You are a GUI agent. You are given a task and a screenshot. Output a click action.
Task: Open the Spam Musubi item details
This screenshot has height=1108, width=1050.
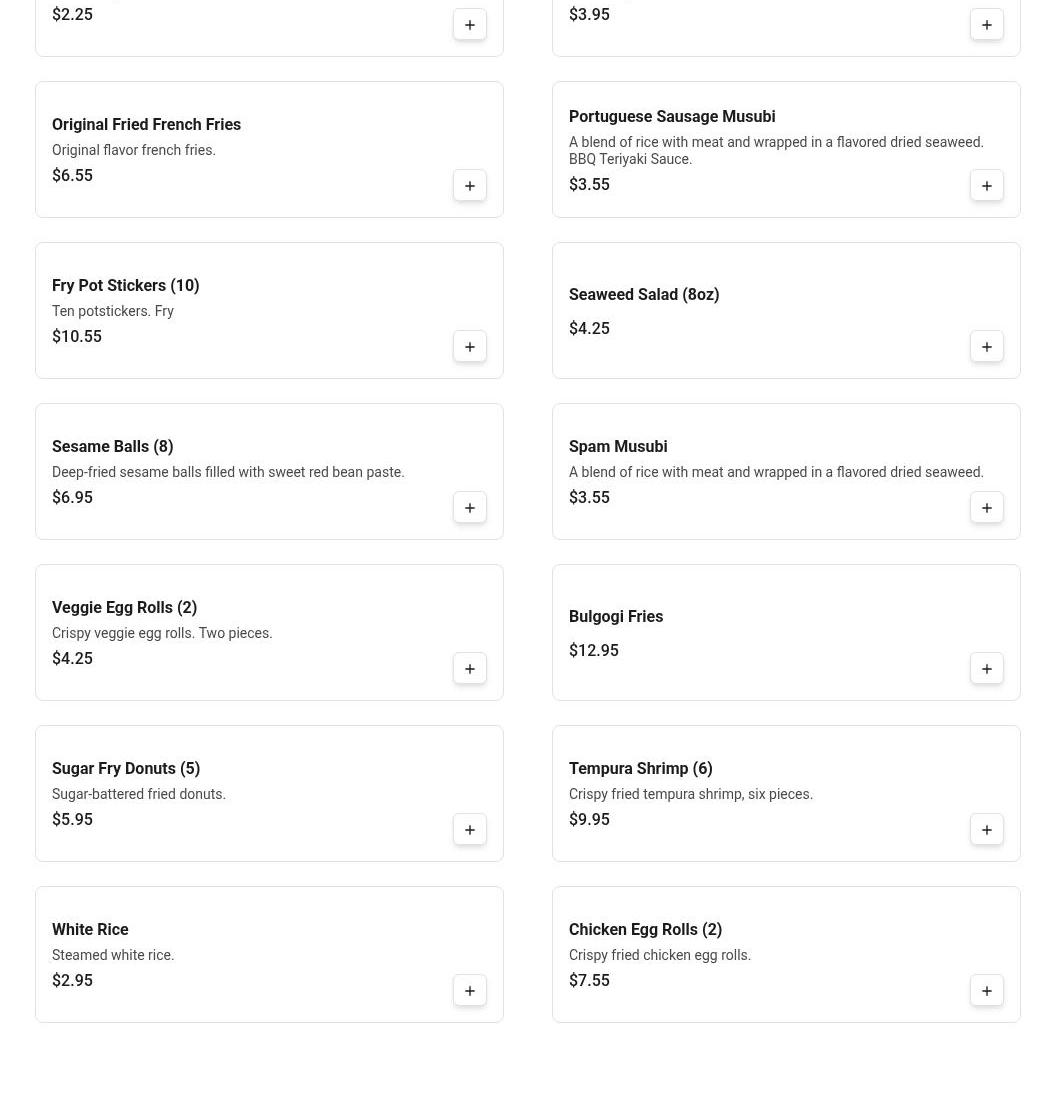786,471
